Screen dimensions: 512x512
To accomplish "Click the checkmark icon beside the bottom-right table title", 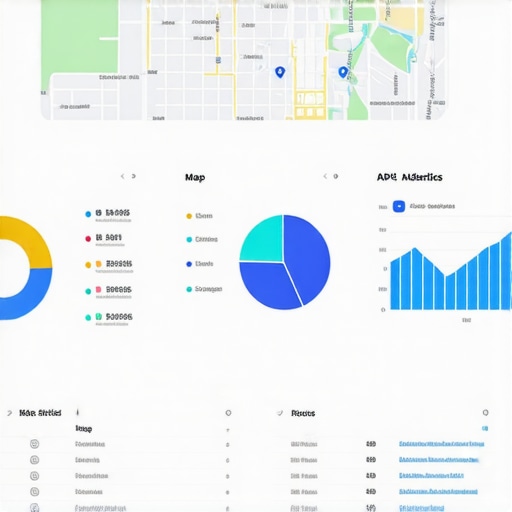I will coord(280,413).
